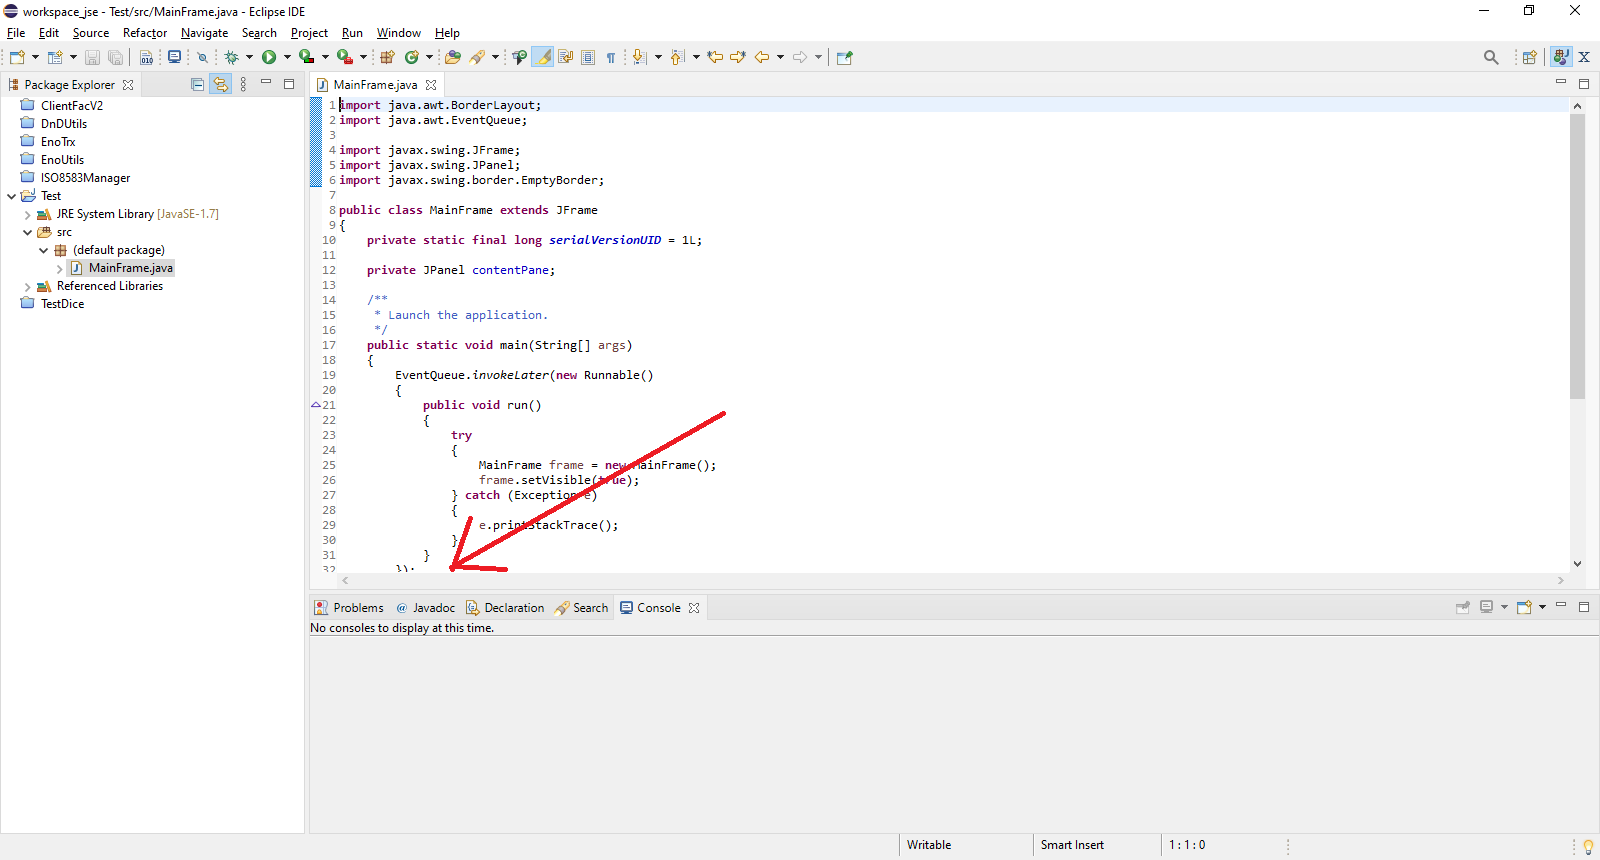
Task: Toggle Show Whitespace Characters pilcrow button
Action: pos(611,57)
